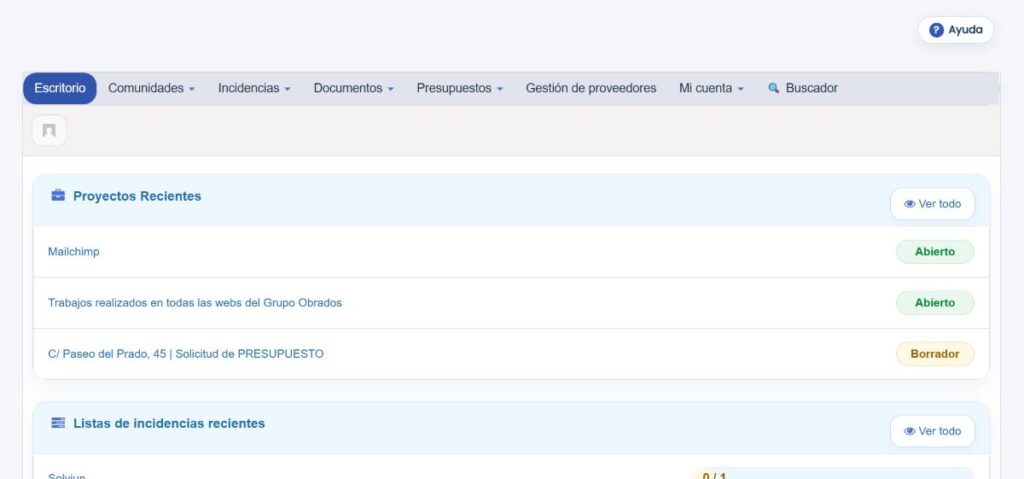Viewport: 1024px width, 479px height.
Task: Open the C/ Paseo del Prado, 45 project
Action: (x=185, y=354)
